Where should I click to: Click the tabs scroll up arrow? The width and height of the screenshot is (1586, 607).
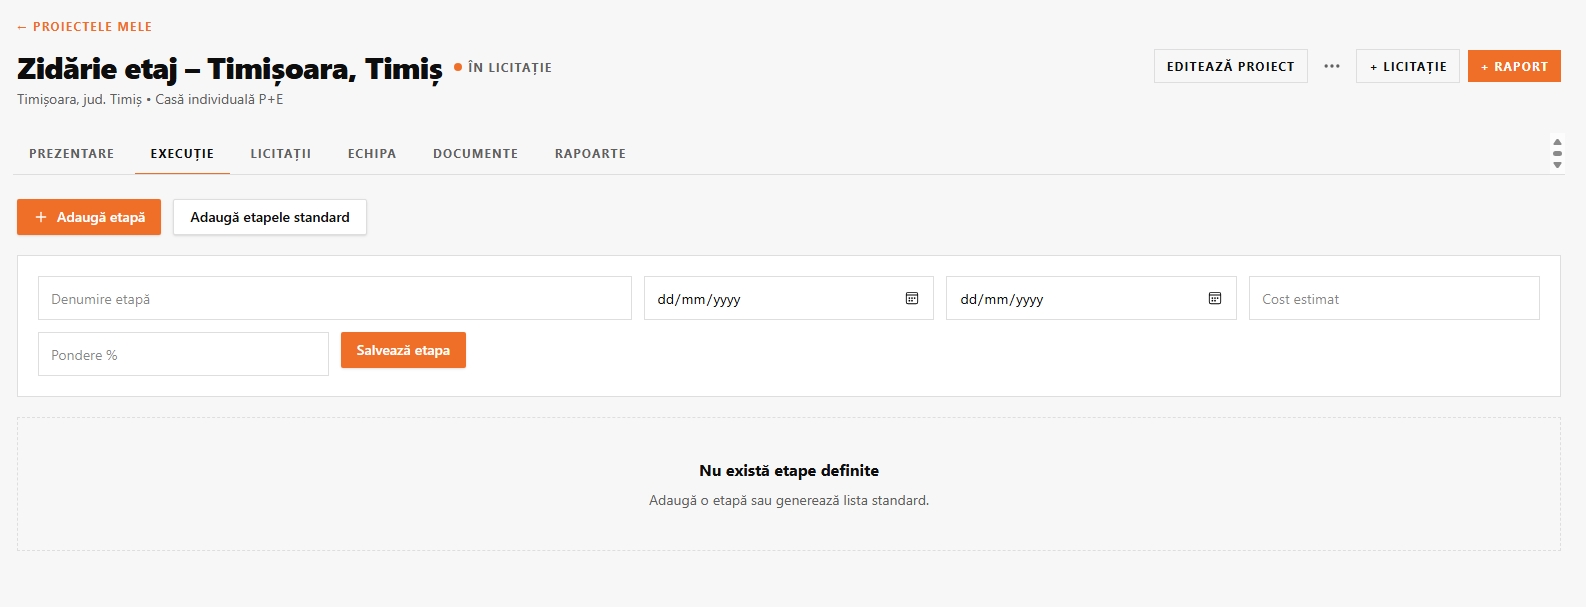(x=1557, y=142)
